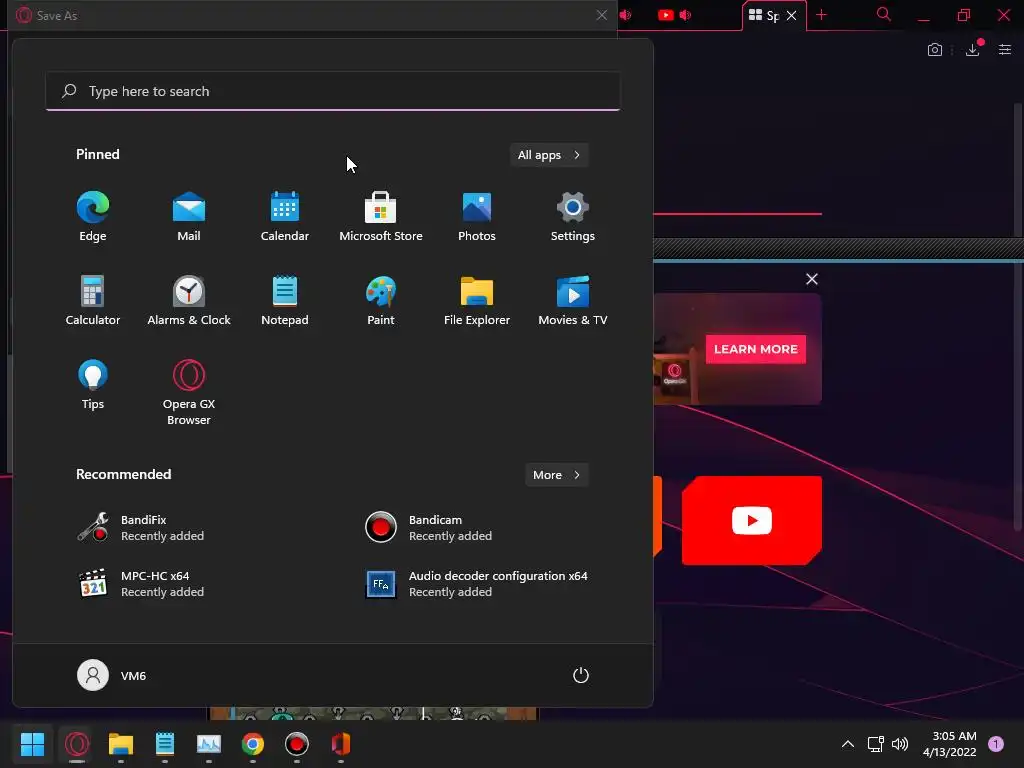Open the notification count badge

tap(996, 744)
